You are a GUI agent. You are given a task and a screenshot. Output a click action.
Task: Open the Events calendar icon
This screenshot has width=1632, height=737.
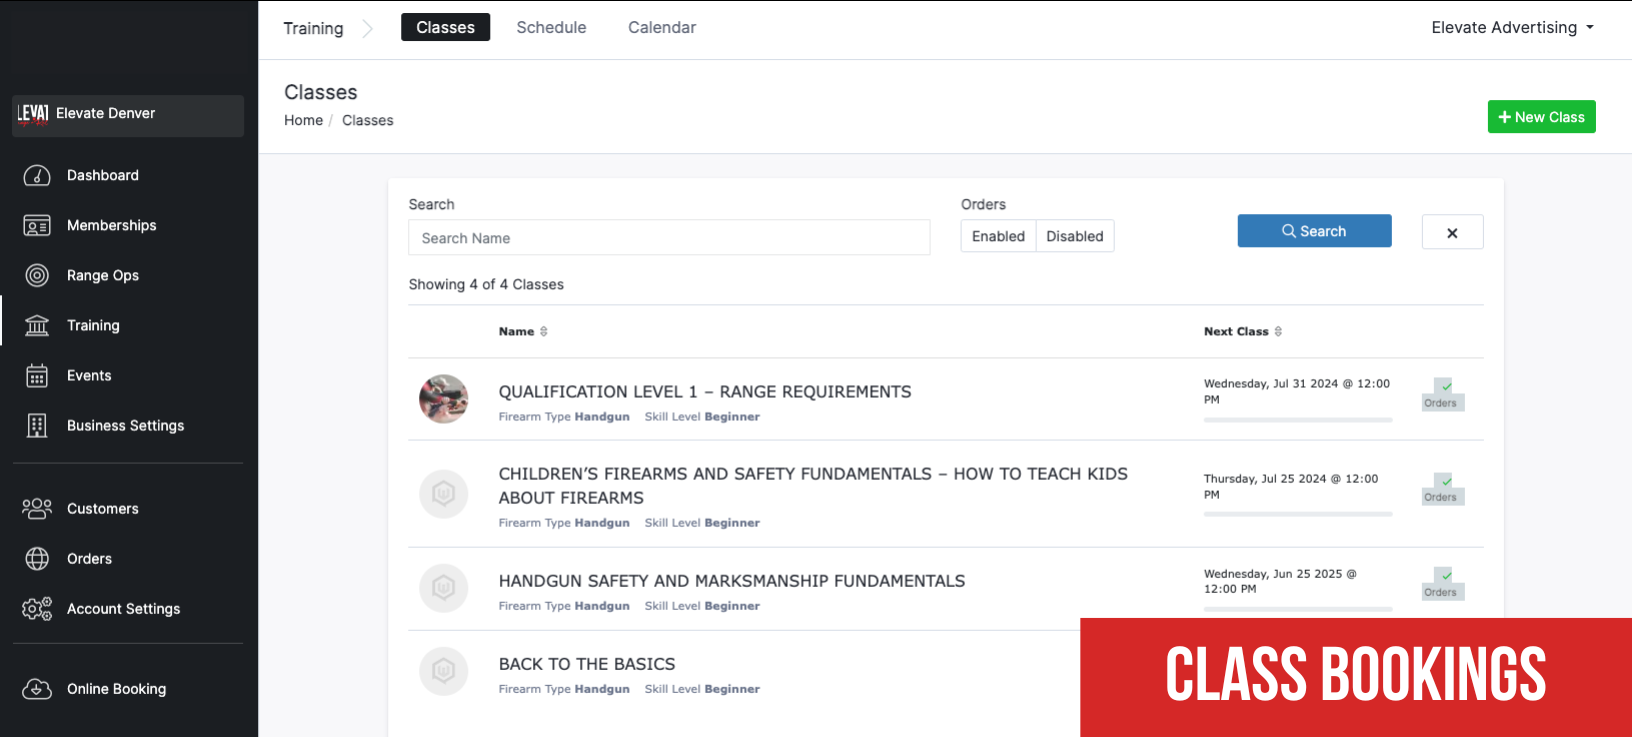coord(37,376)
